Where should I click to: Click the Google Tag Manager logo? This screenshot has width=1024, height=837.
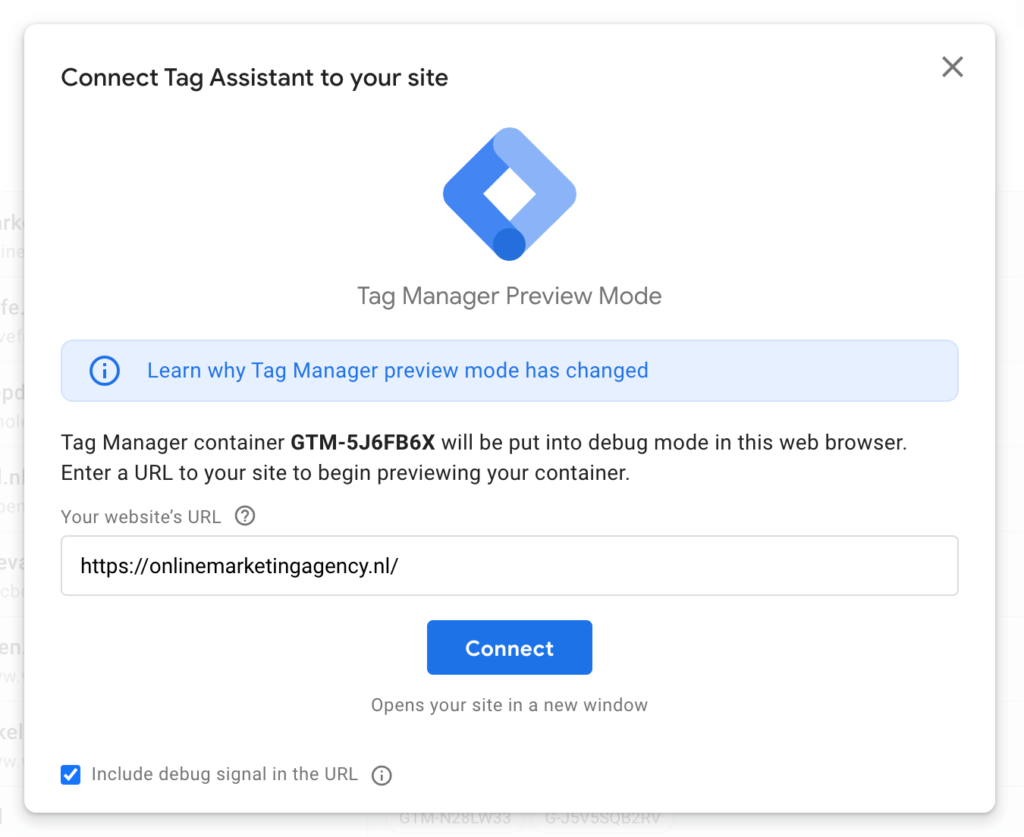(x=509, y=194)
